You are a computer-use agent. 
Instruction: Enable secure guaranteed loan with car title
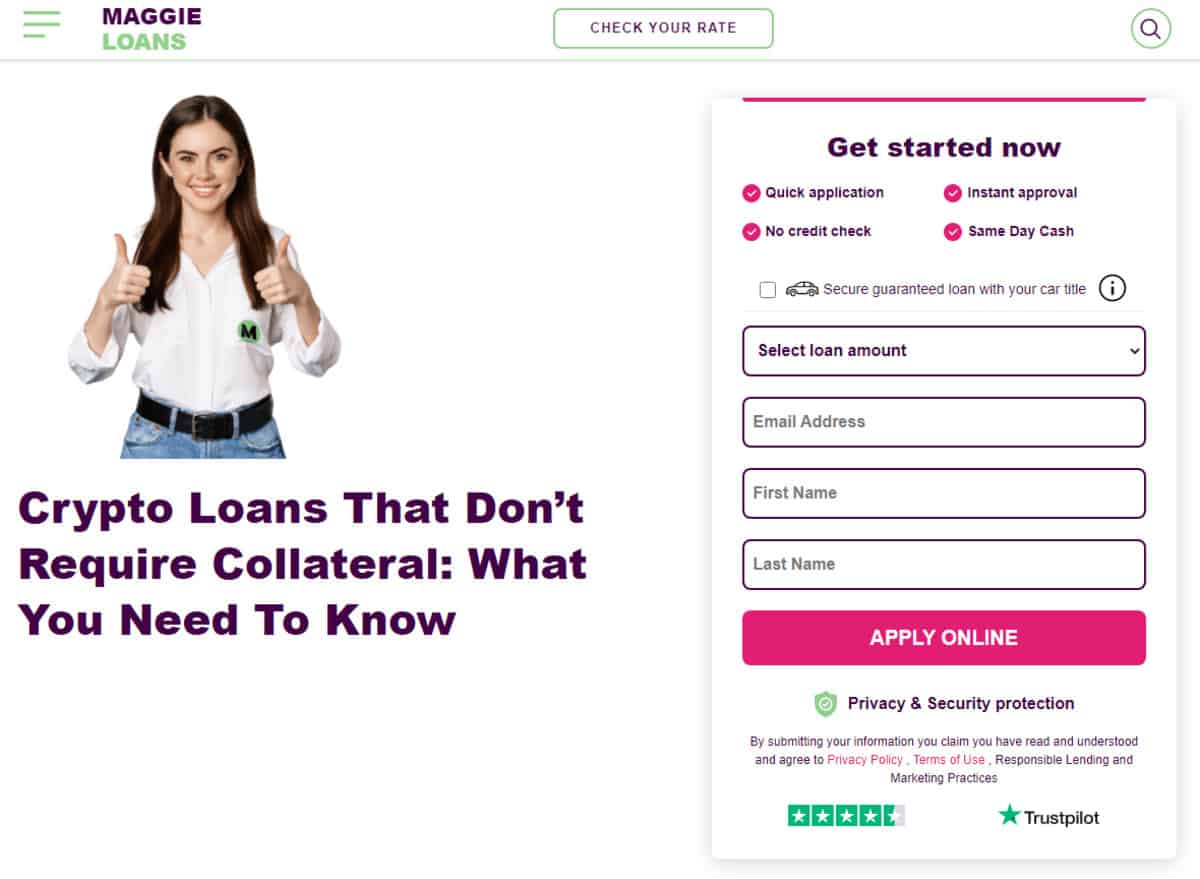(x=767, y=290)
